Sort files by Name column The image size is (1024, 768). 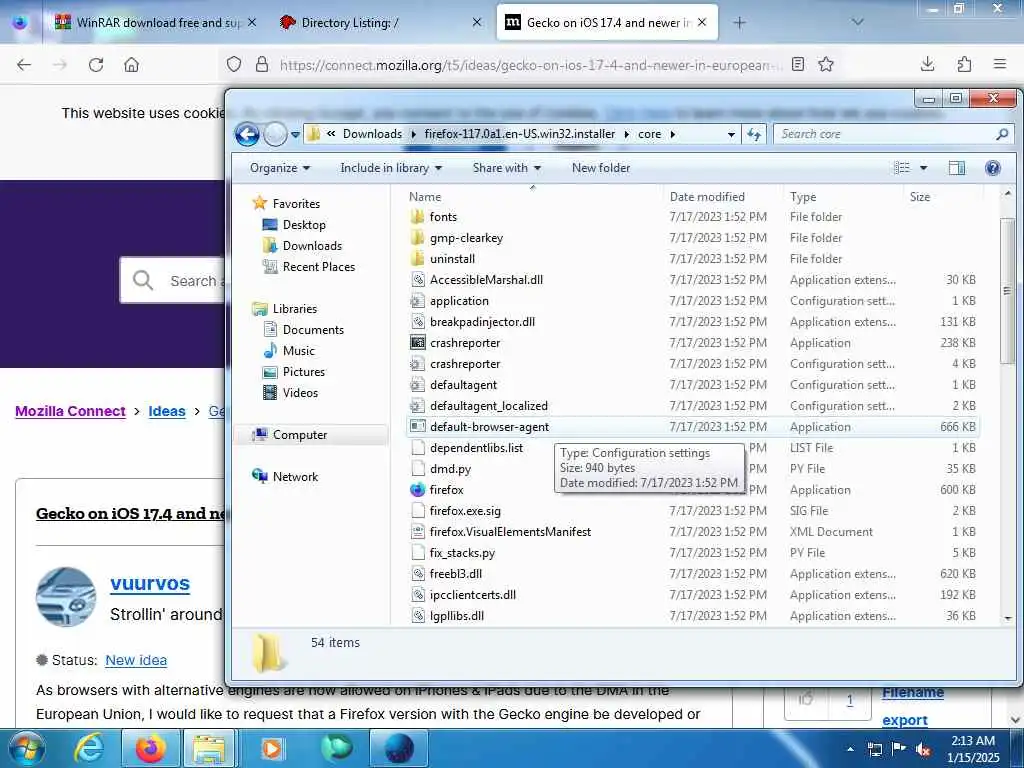[424, 197]
